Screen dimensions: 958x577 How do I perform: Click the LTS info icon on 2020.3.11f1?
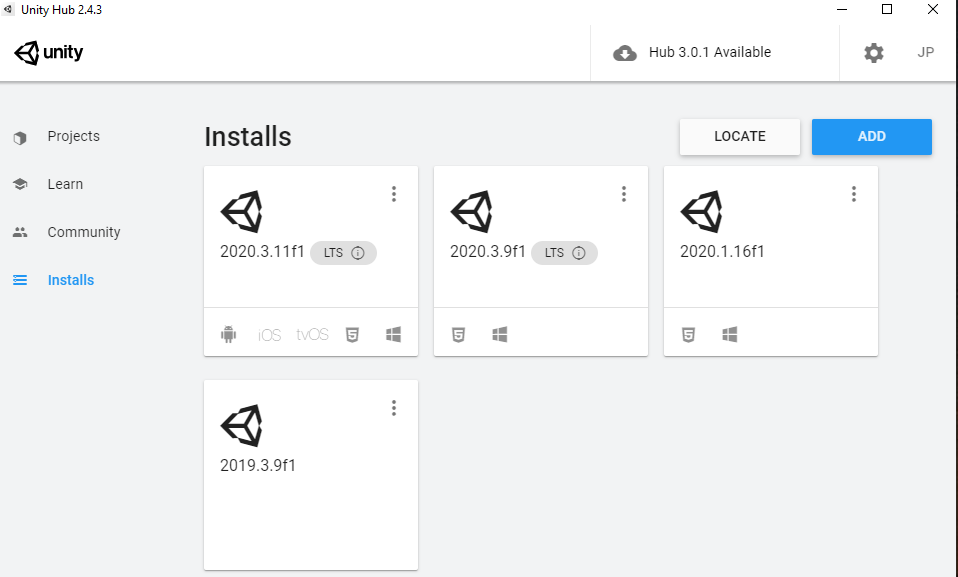358,253
